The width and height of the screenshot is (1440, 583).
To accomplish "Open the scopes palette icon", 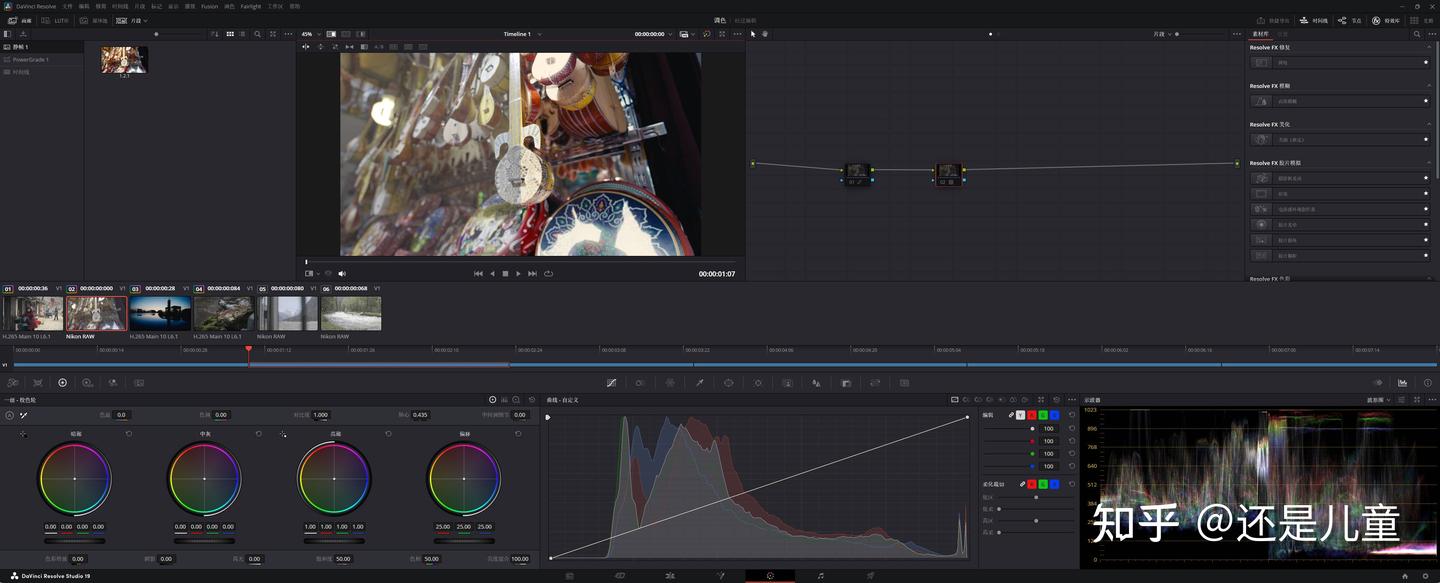I will click(1402, 383).
